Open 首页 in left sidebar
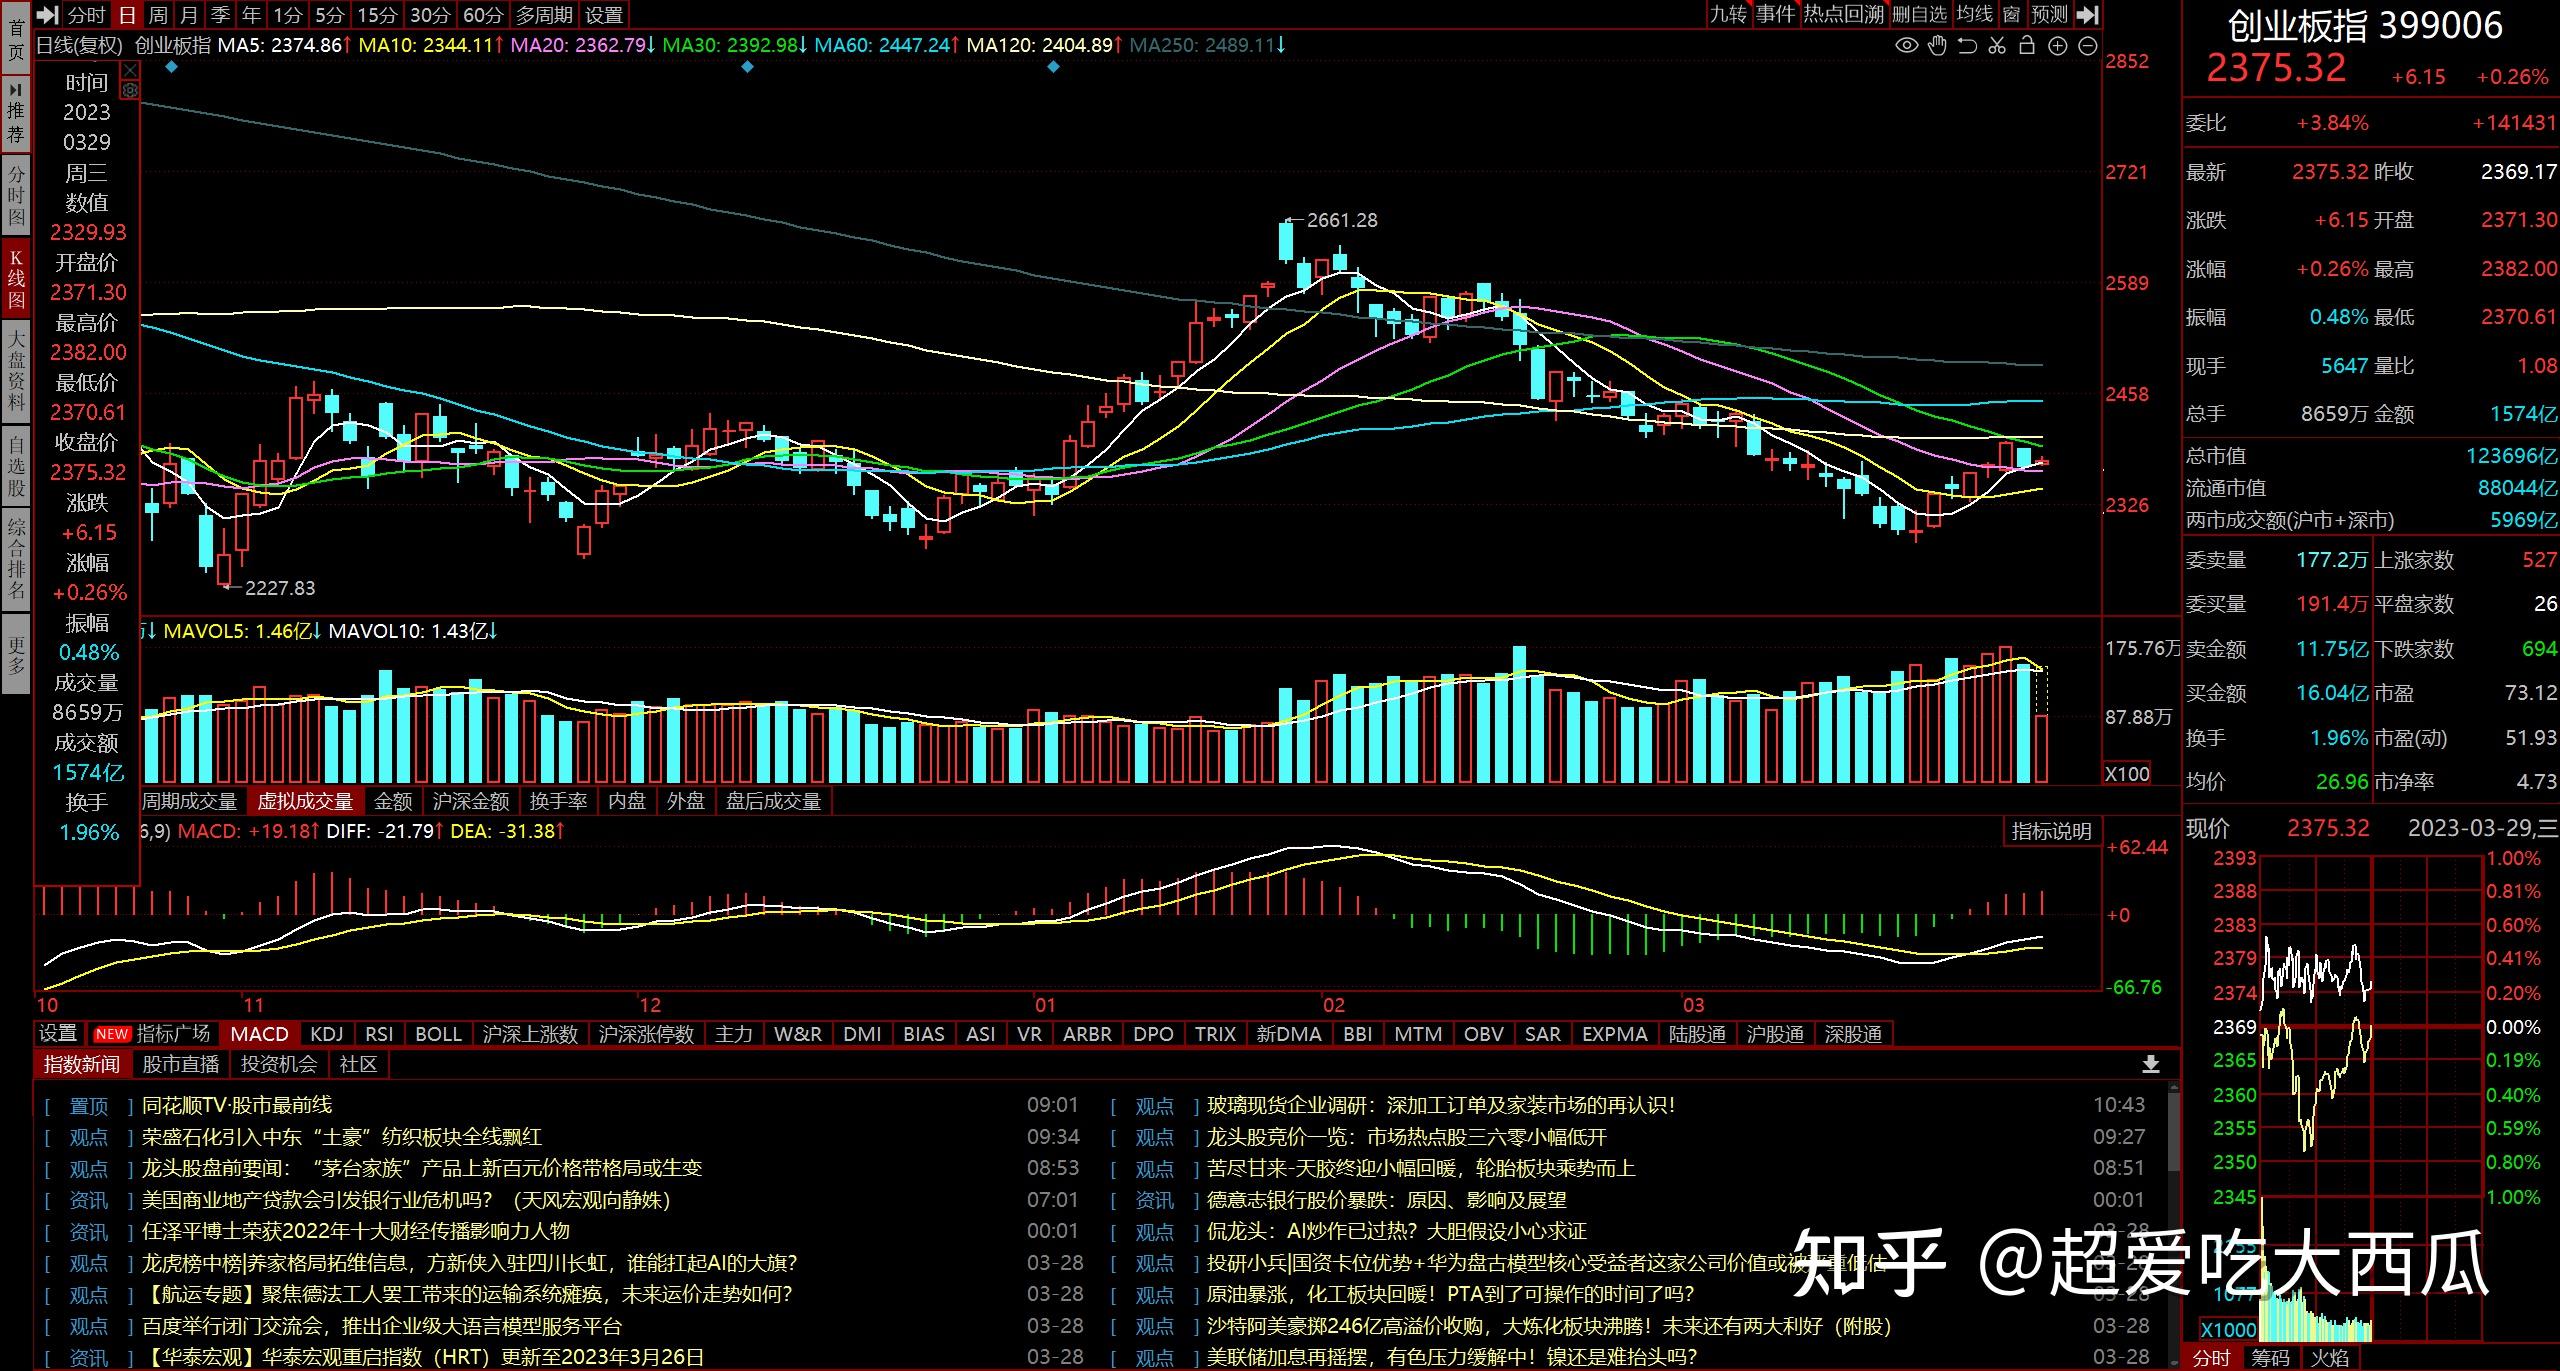The width and height of the screenshot is (2560, 1371). tap(16, 38)
